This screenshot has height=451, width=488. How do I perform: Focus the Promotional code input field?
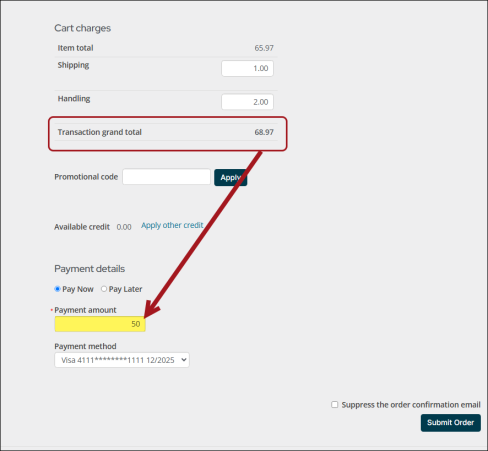(x=166, y=177)
